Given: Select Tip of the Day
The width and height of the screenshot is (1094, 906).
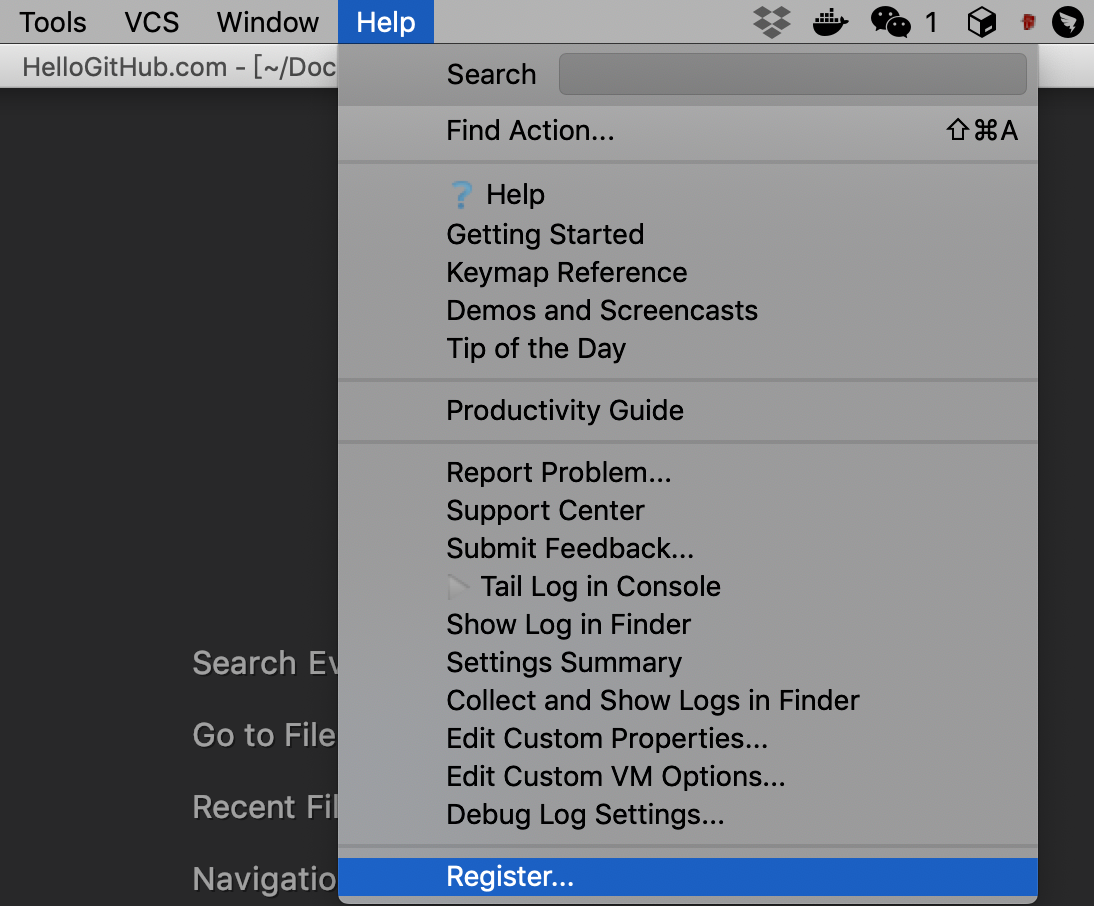Looking at the screenshot, I should (536, 349).
